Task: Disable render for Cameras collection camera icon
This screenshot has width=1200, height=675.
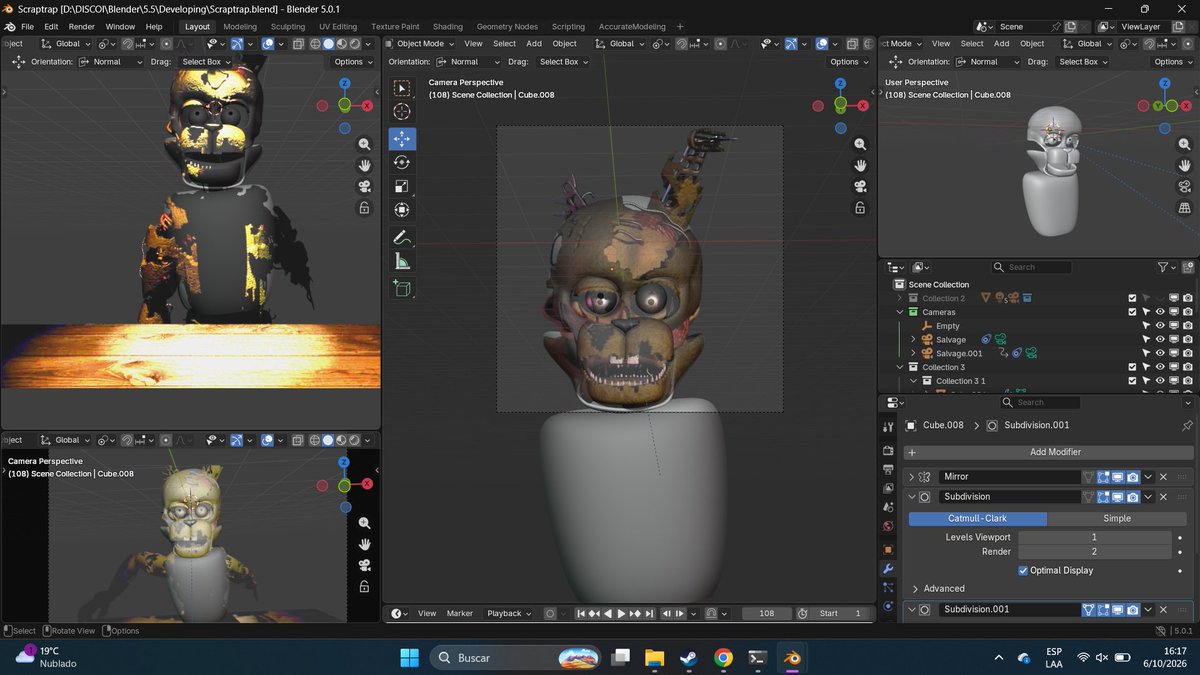Action: click(1187, 312)
